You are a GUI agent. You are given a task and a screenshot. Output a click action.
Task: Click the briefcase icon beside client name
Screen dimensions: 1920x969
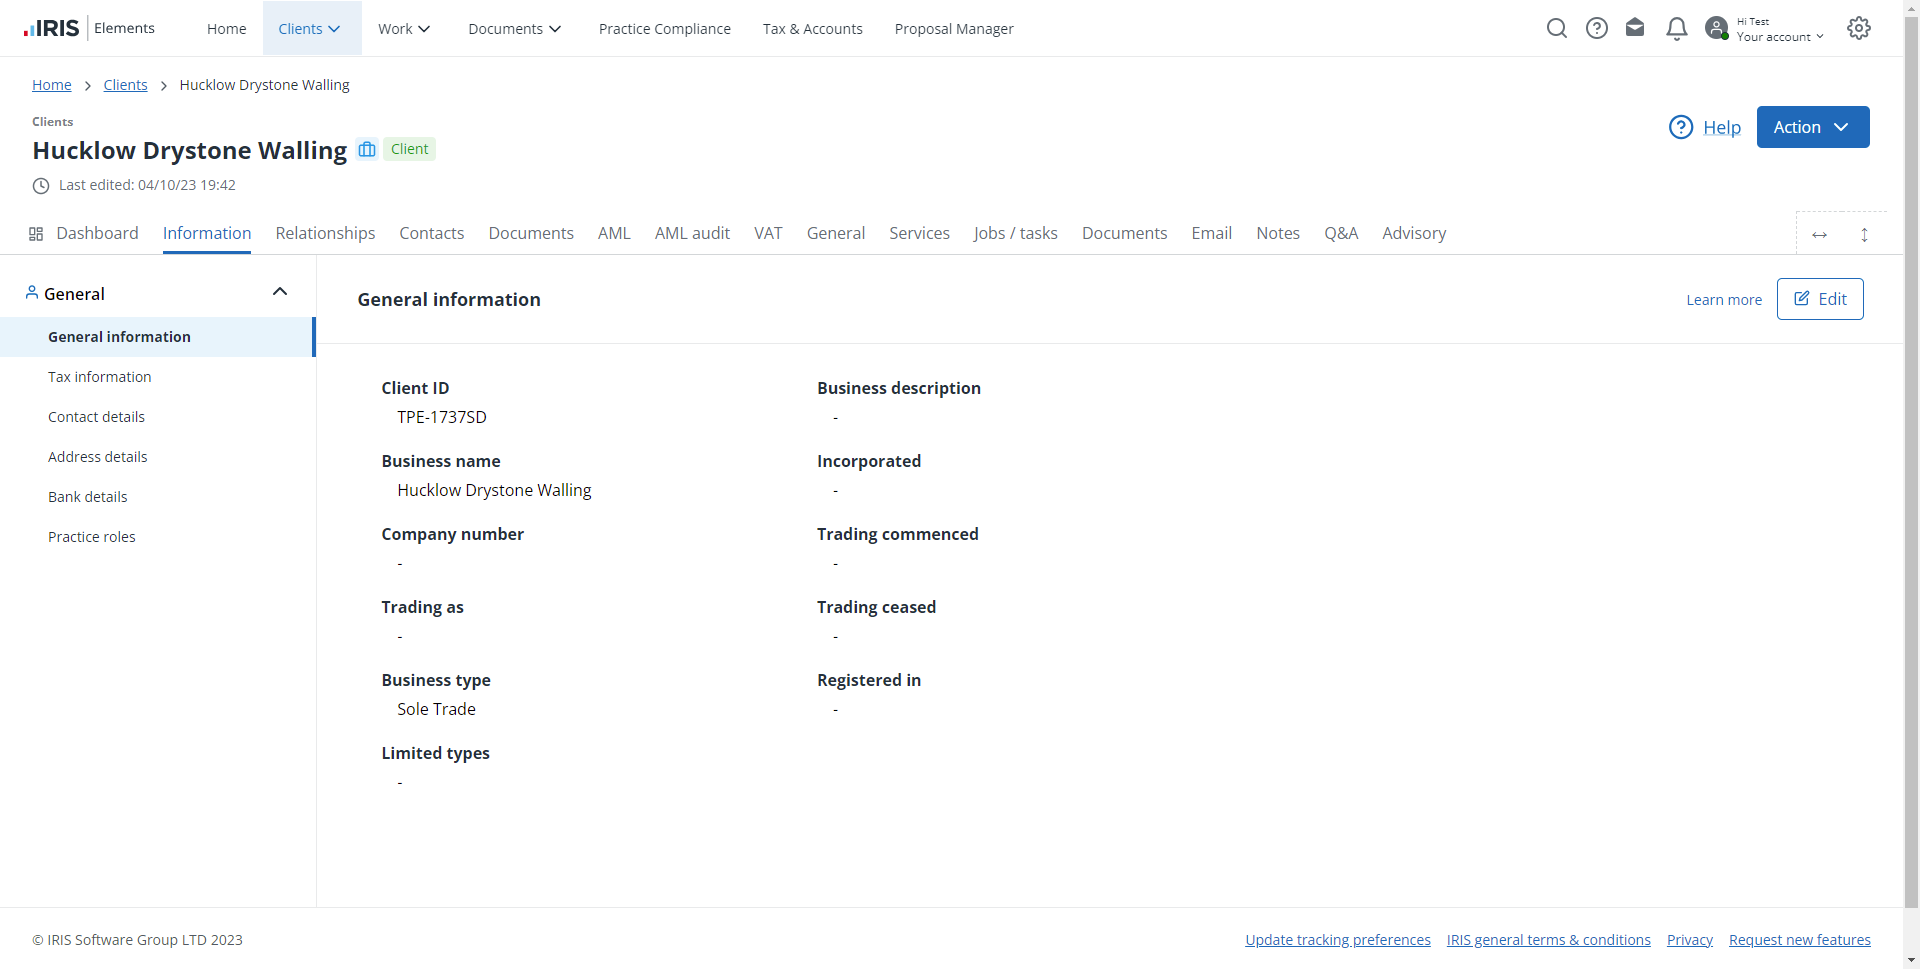[367, 149]
